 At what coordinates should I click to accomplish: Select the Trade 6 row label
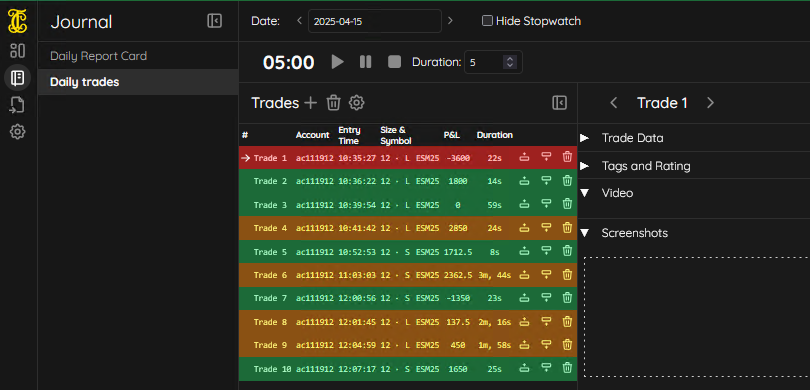coord(270,275)
